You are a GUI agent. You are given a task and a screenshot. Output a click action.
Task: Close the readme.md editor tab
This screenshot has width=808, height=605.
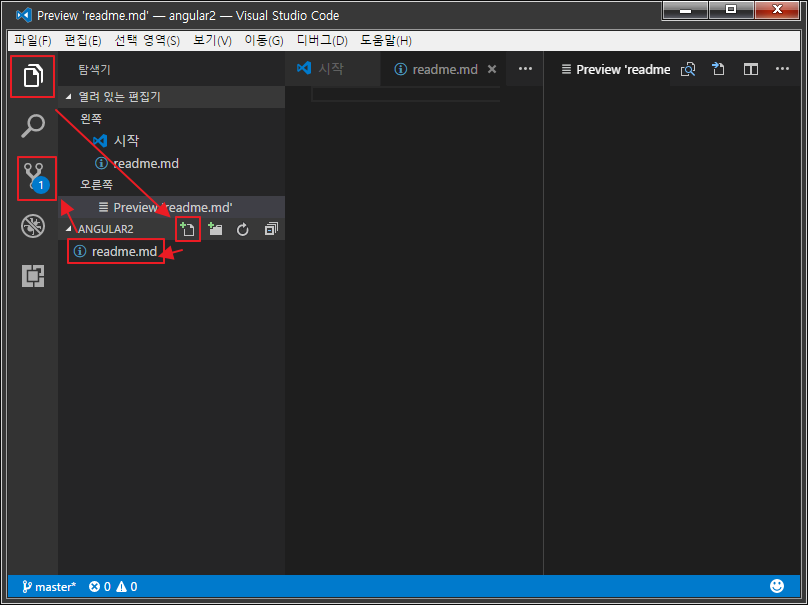491,70
